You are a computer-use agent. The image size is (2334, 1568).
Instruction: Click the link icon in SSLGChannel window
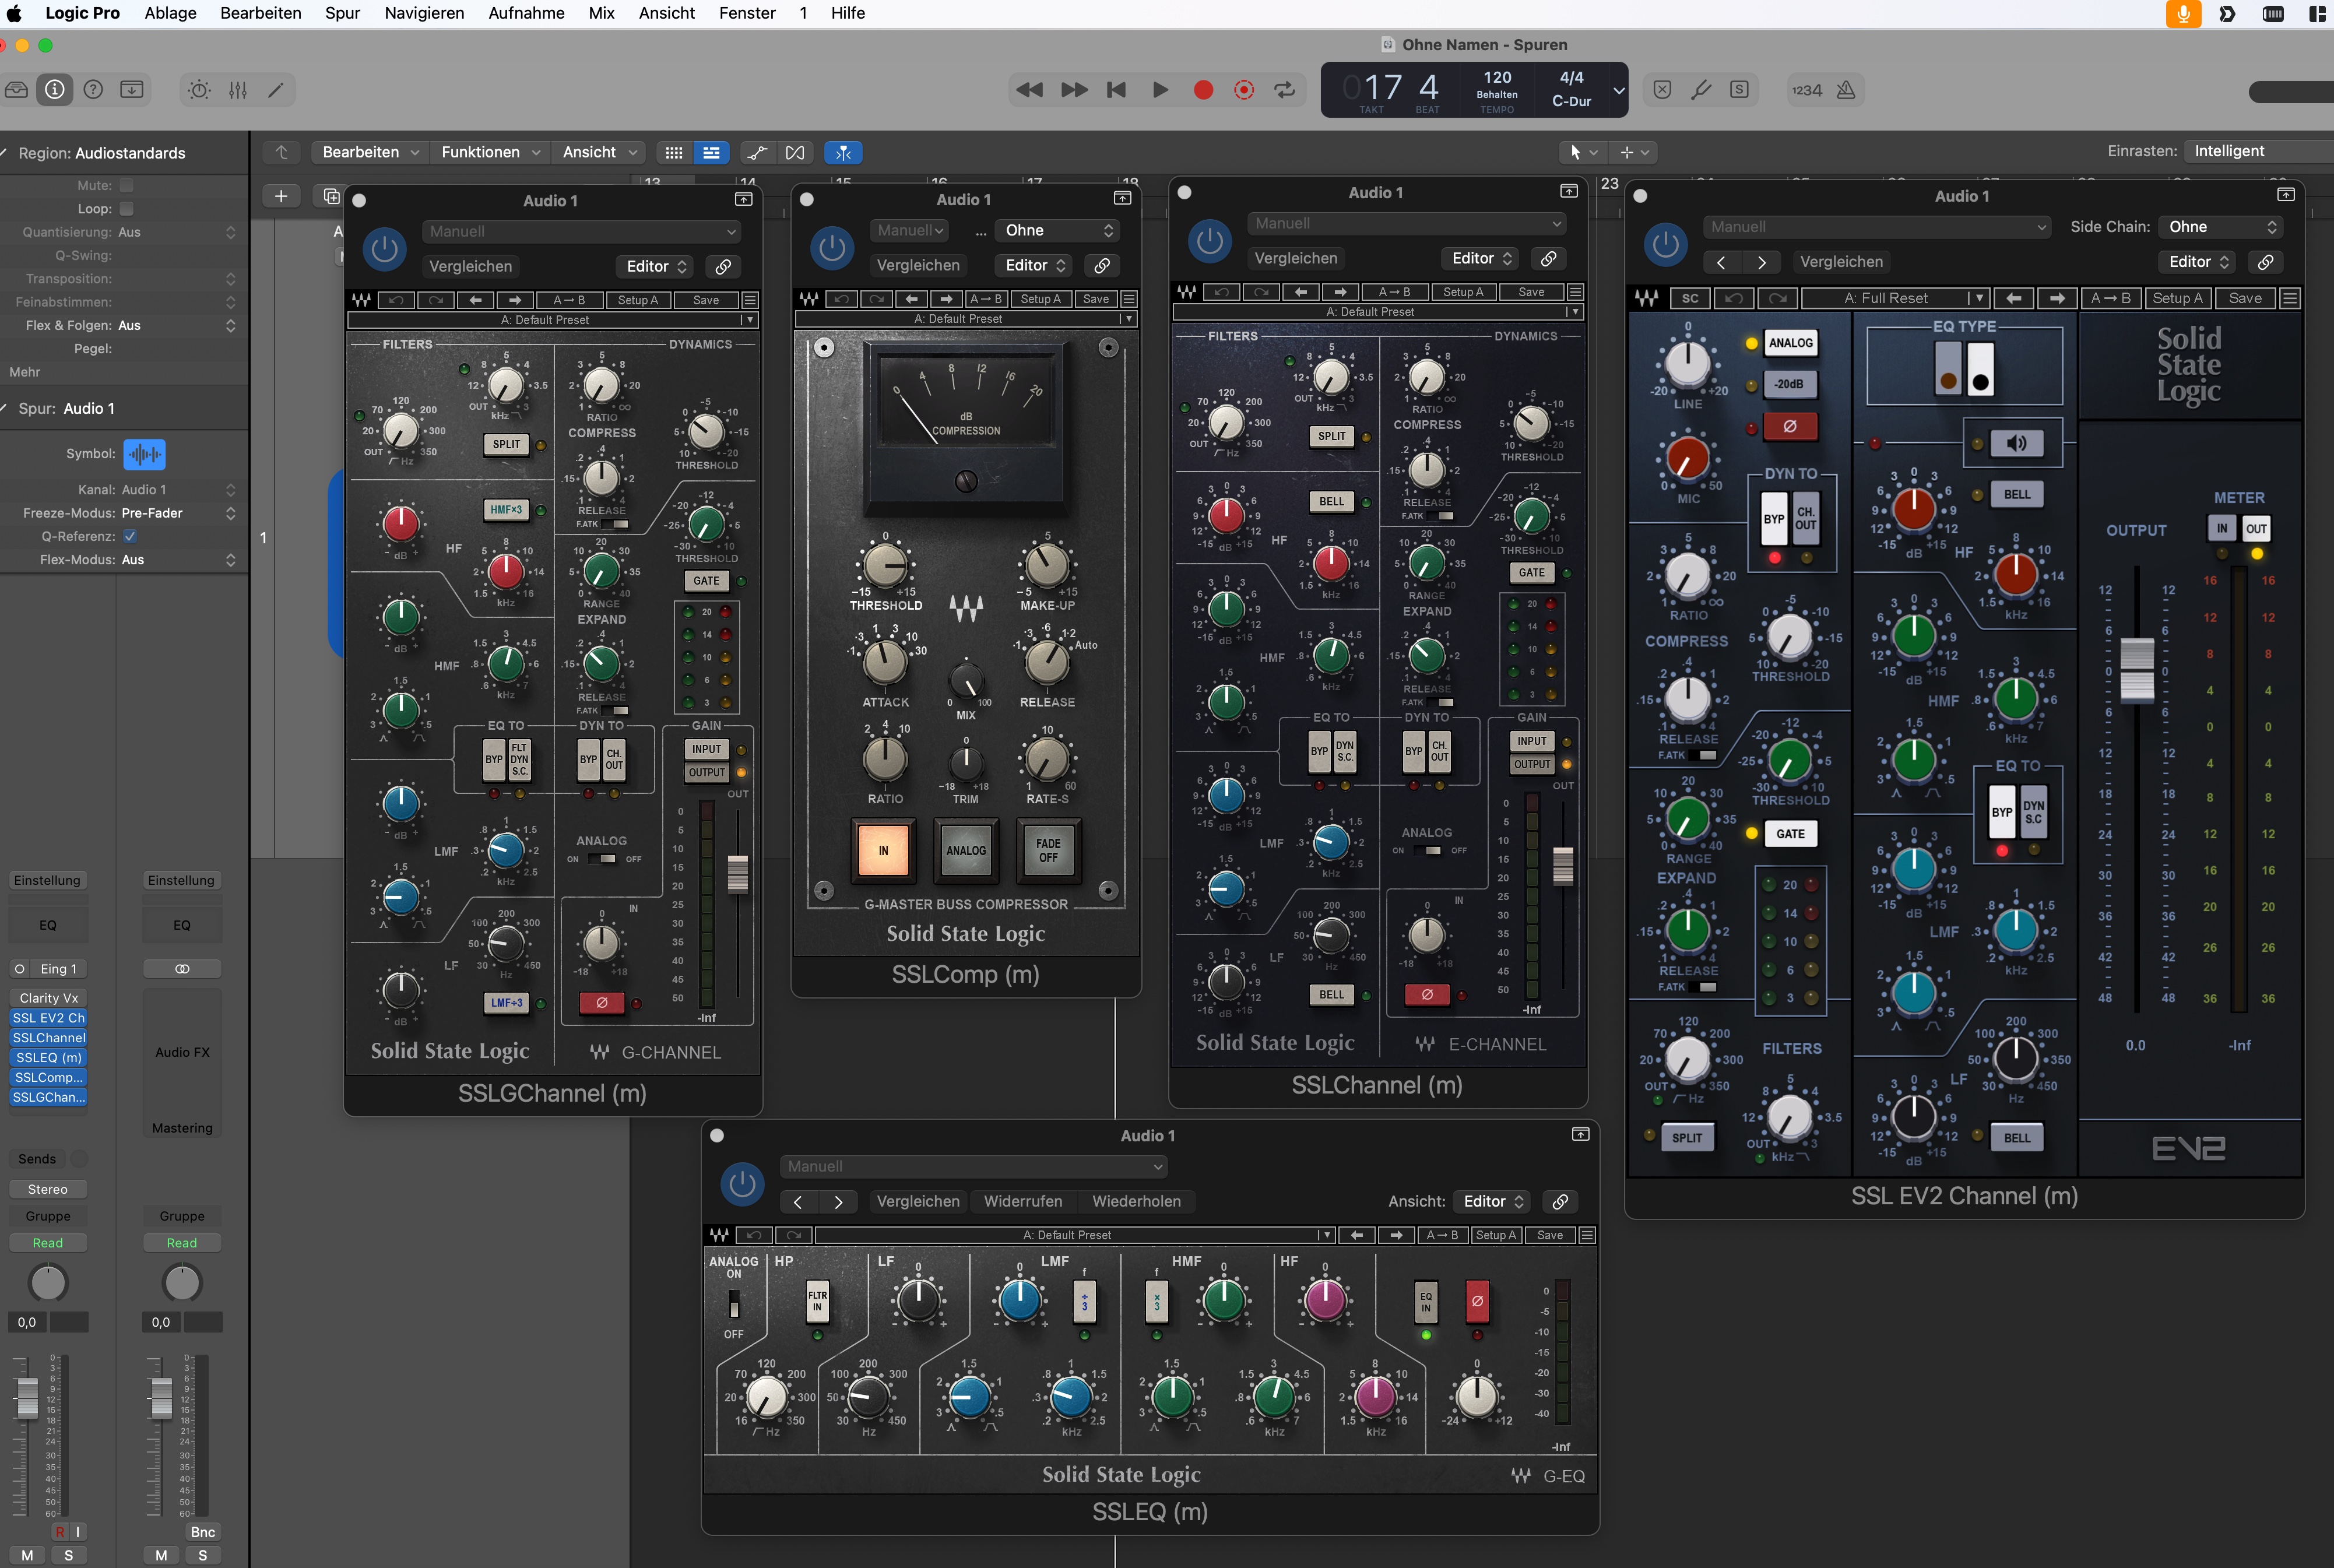coord(723,266)
